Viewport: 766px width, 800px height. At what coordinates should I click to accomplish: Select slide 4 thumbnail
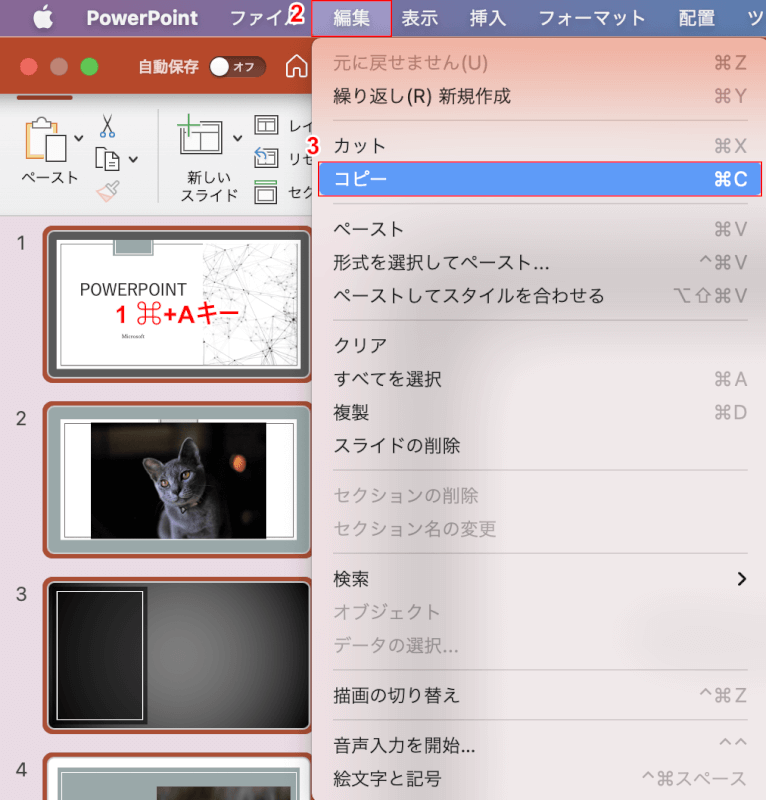coord(178,777)
